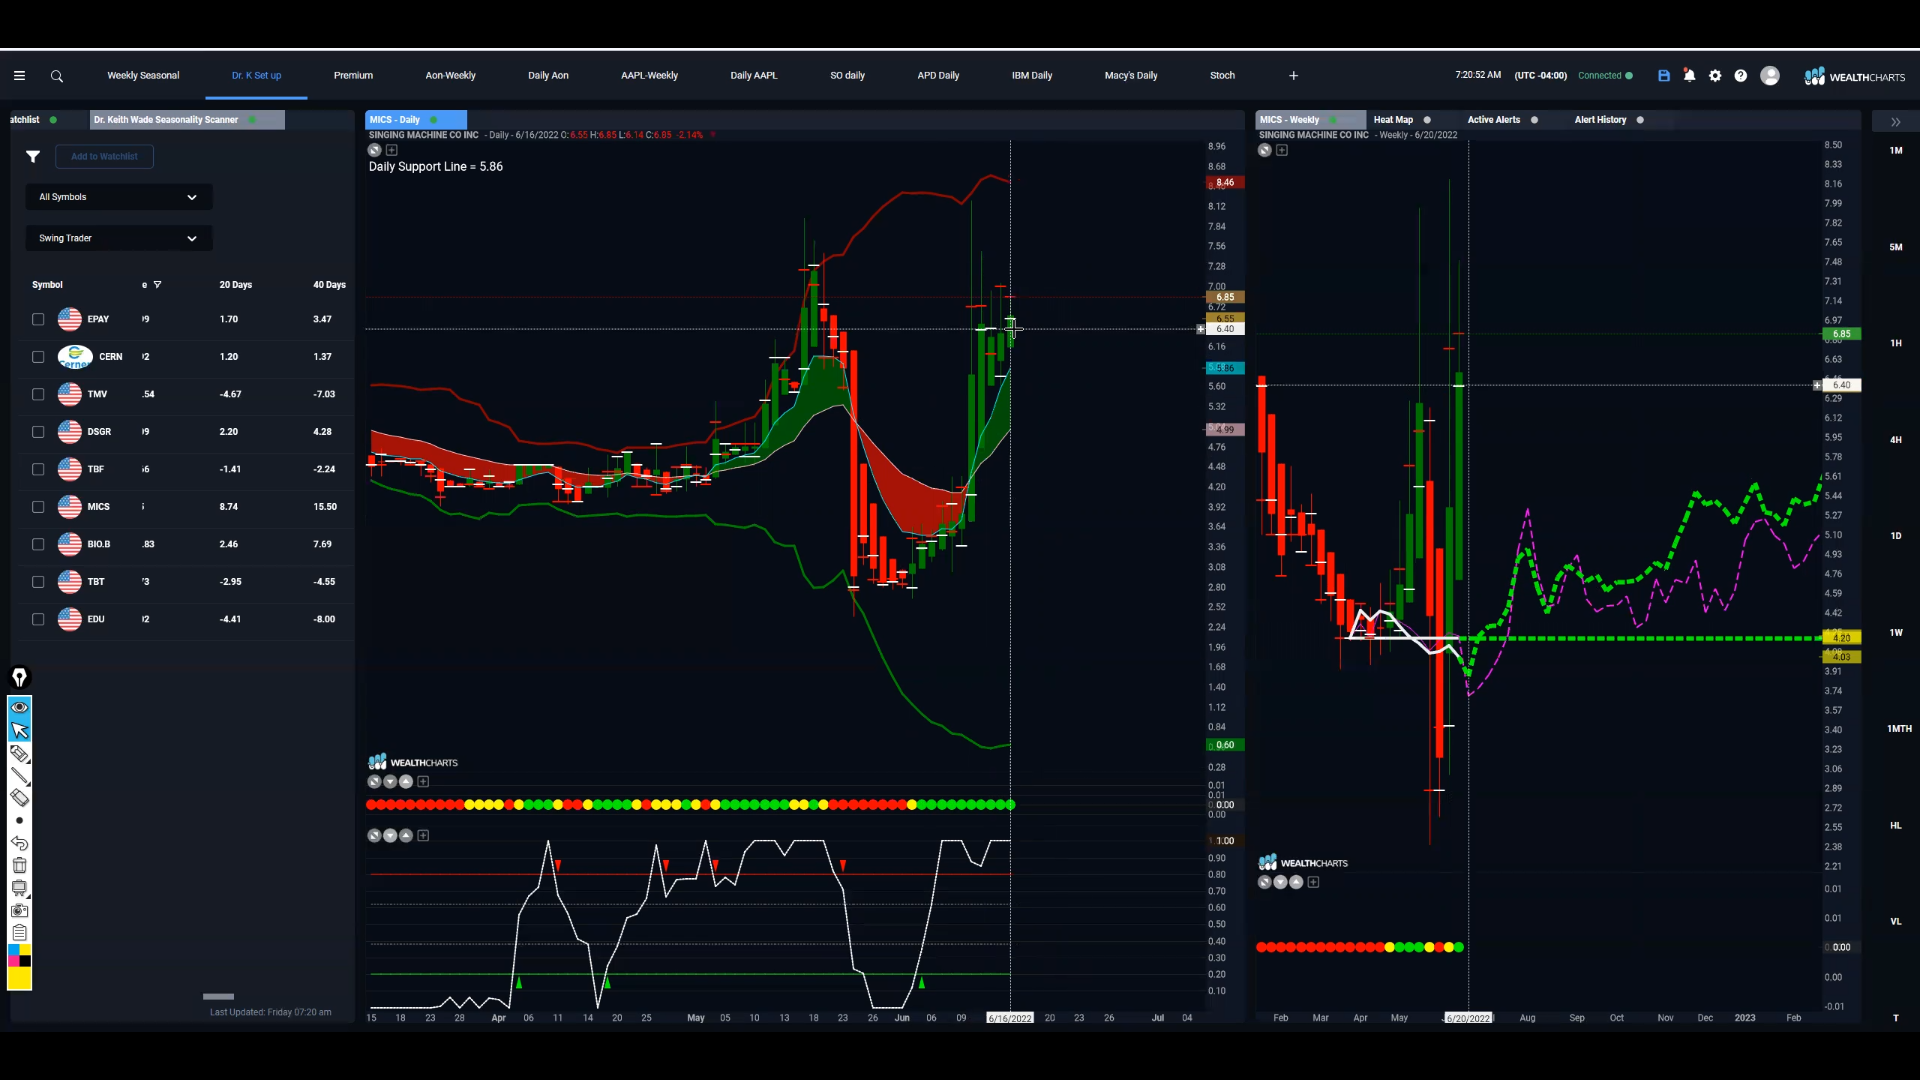
Task: Select the arrow pointer tool
Action: [x=19, y=730]
